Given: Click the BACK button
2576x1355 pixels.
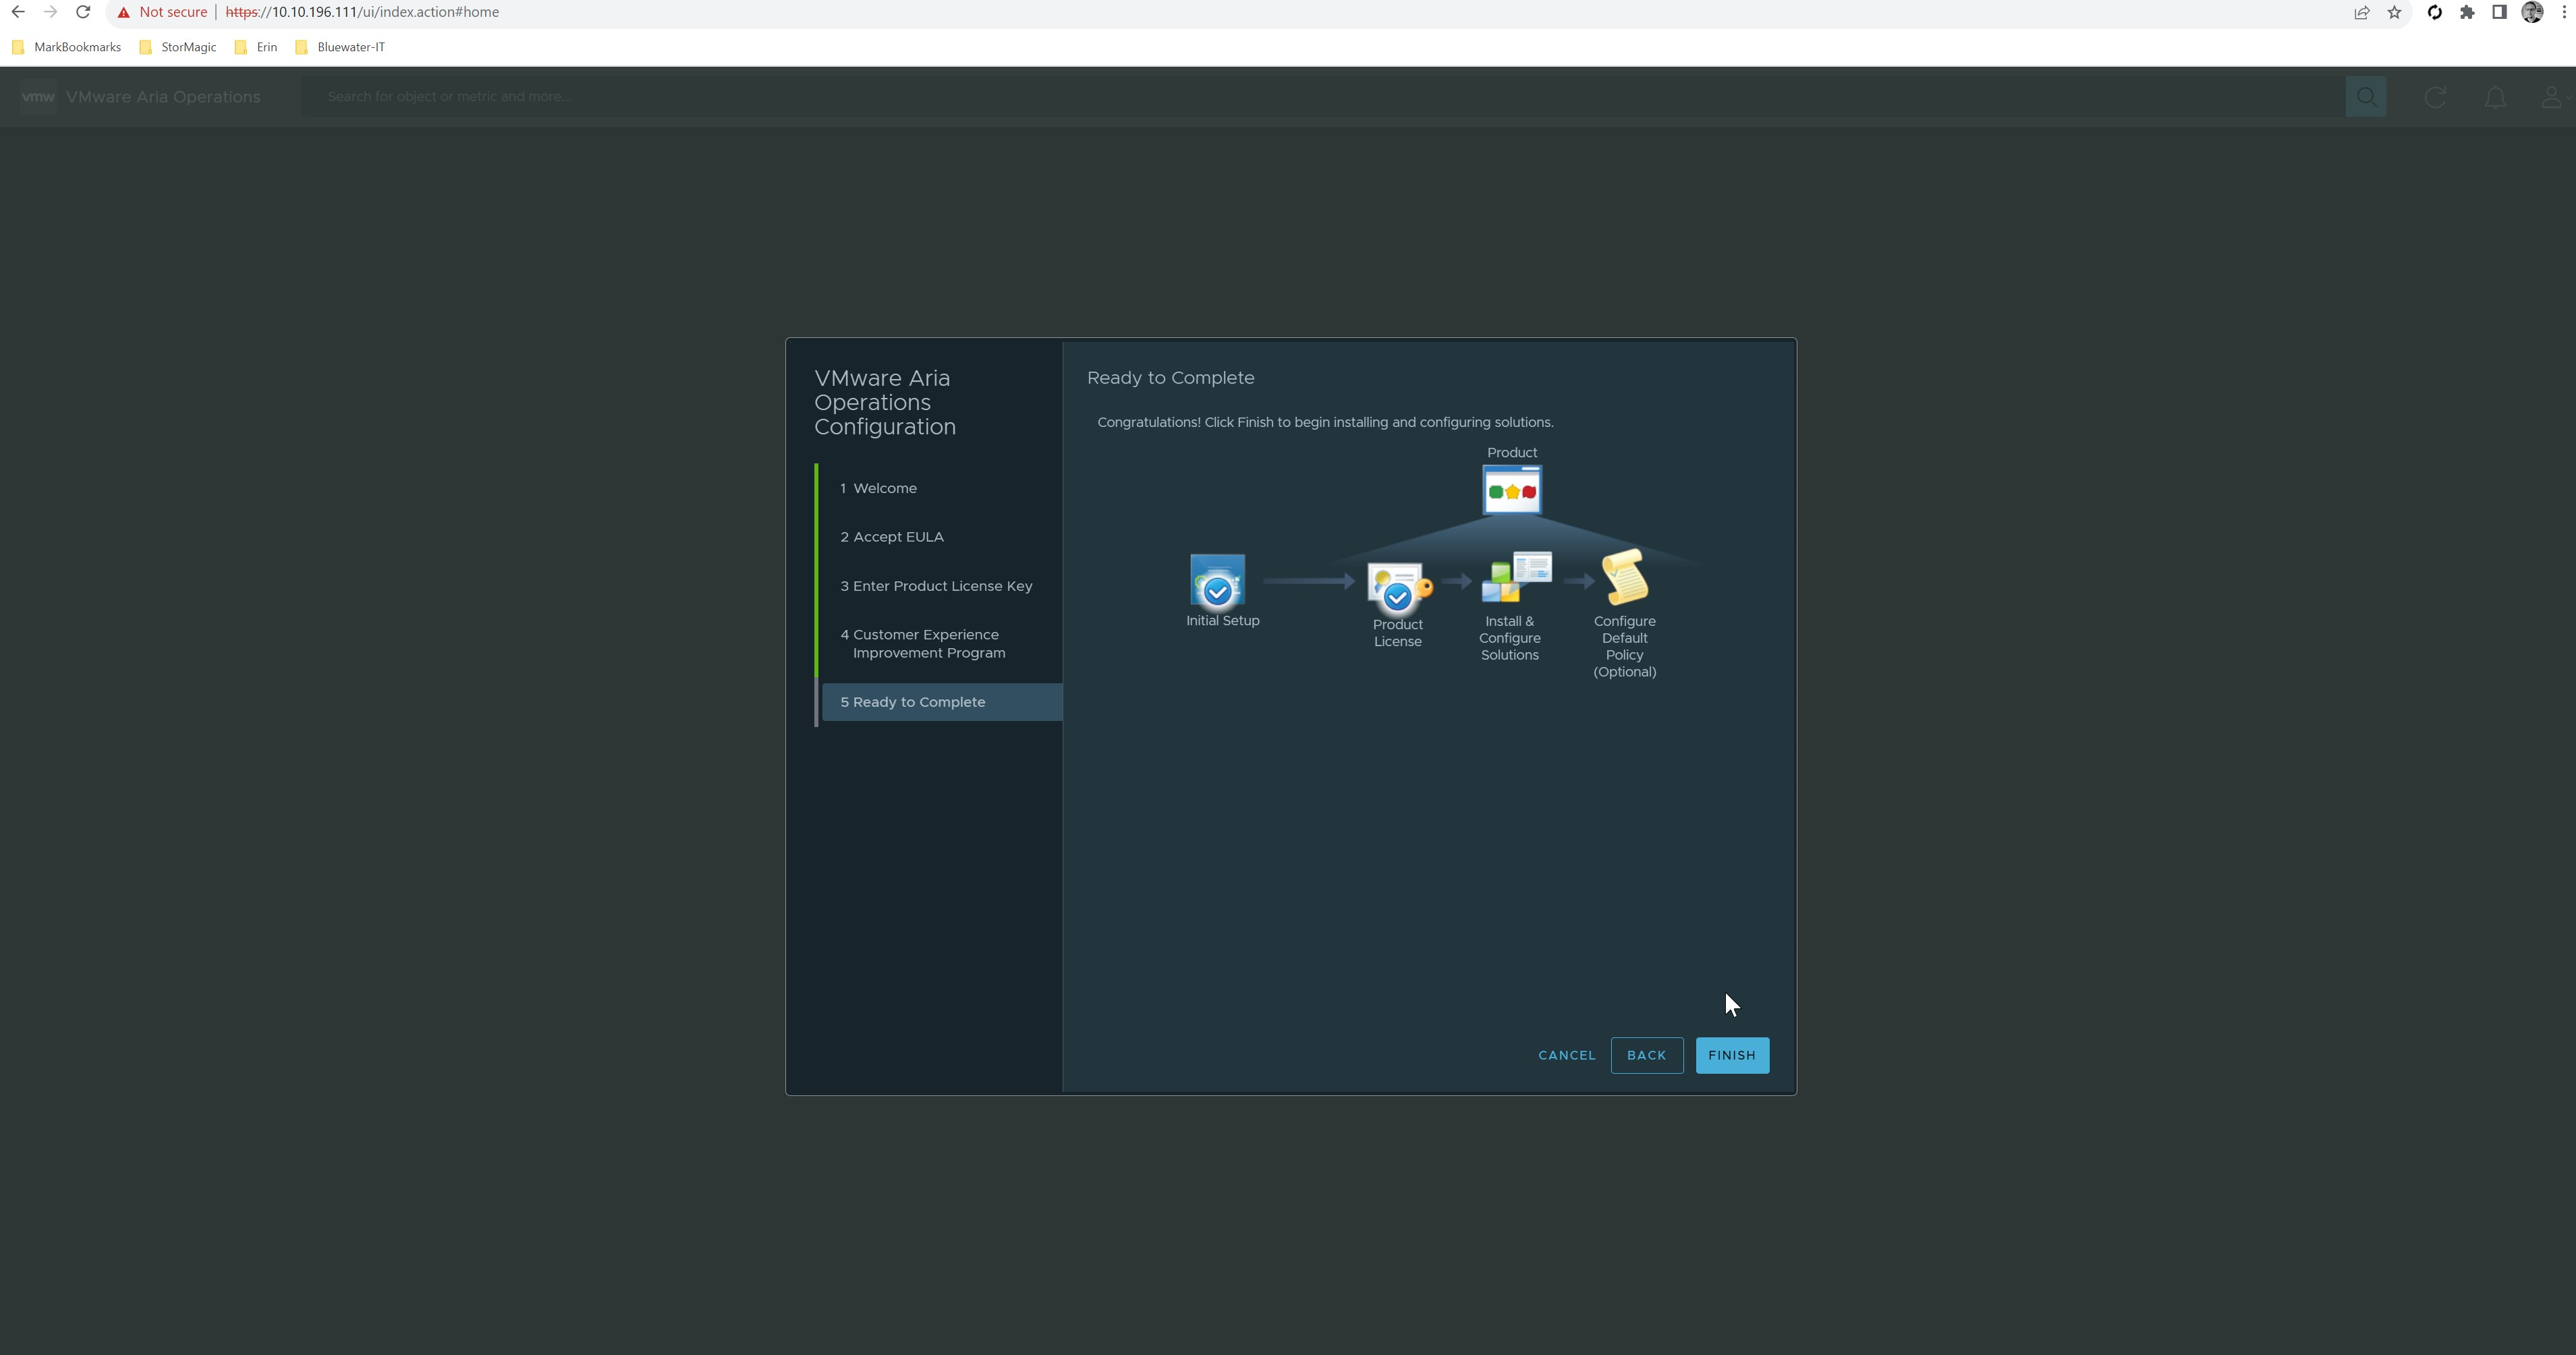Looking at the screenshot, I should pyautogui.click(x=1646, y=1055).
